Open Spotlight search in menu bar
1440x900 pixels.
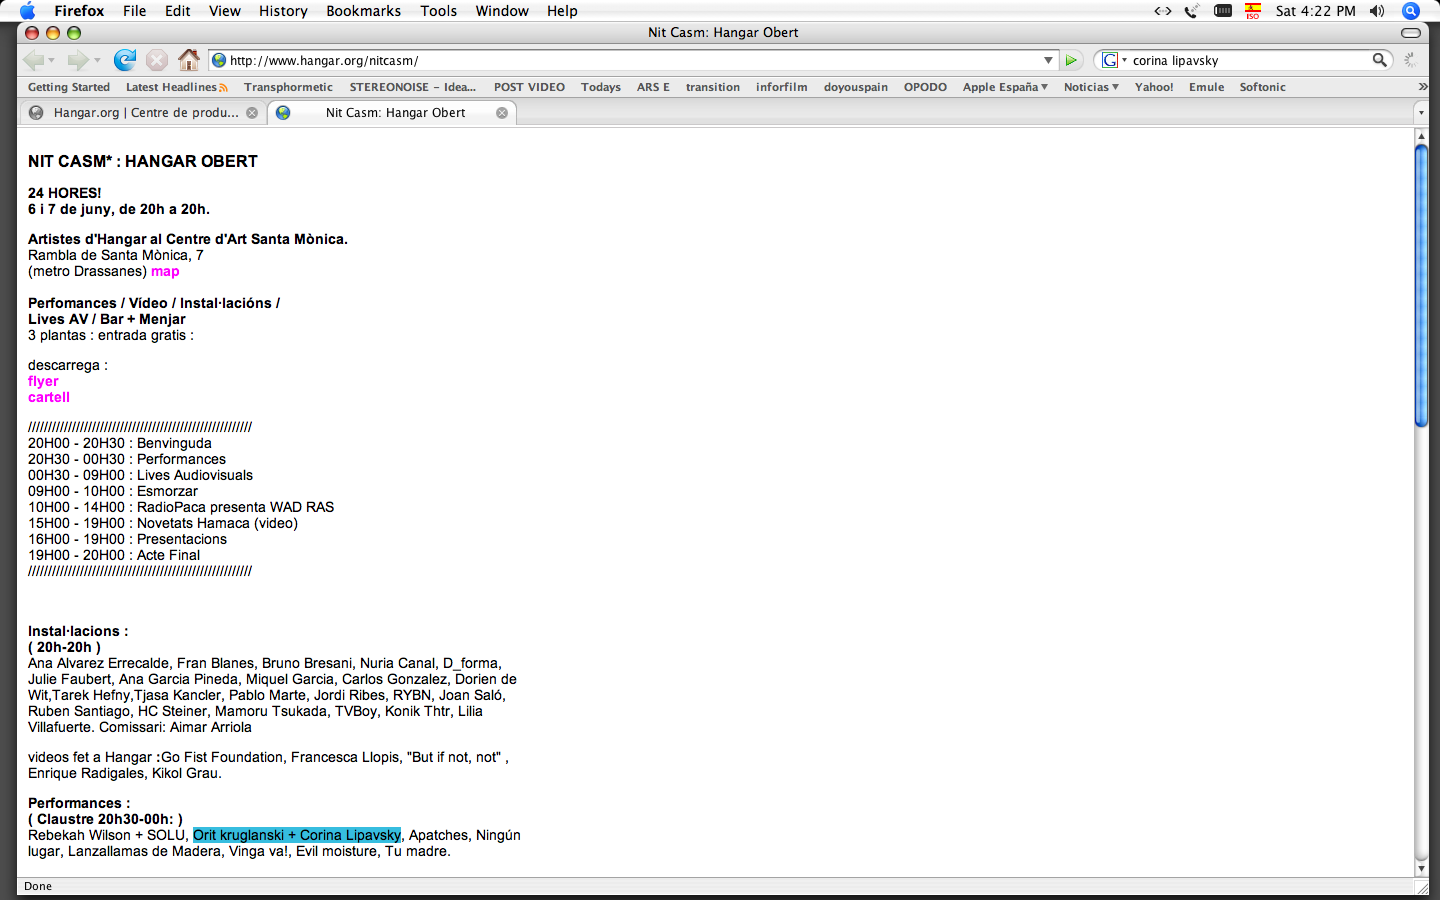[1411, 11]
